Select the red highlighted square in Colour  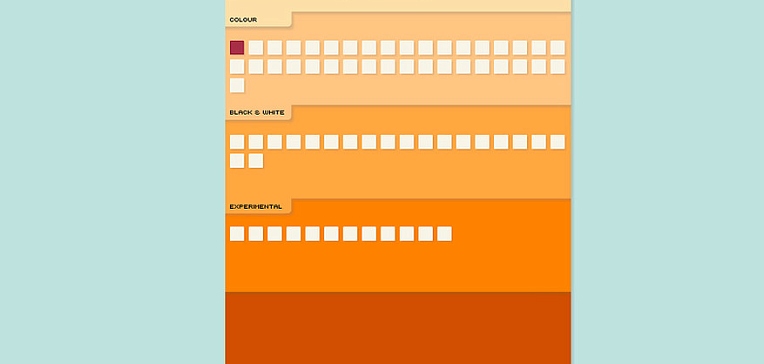(x=237, y=48)
